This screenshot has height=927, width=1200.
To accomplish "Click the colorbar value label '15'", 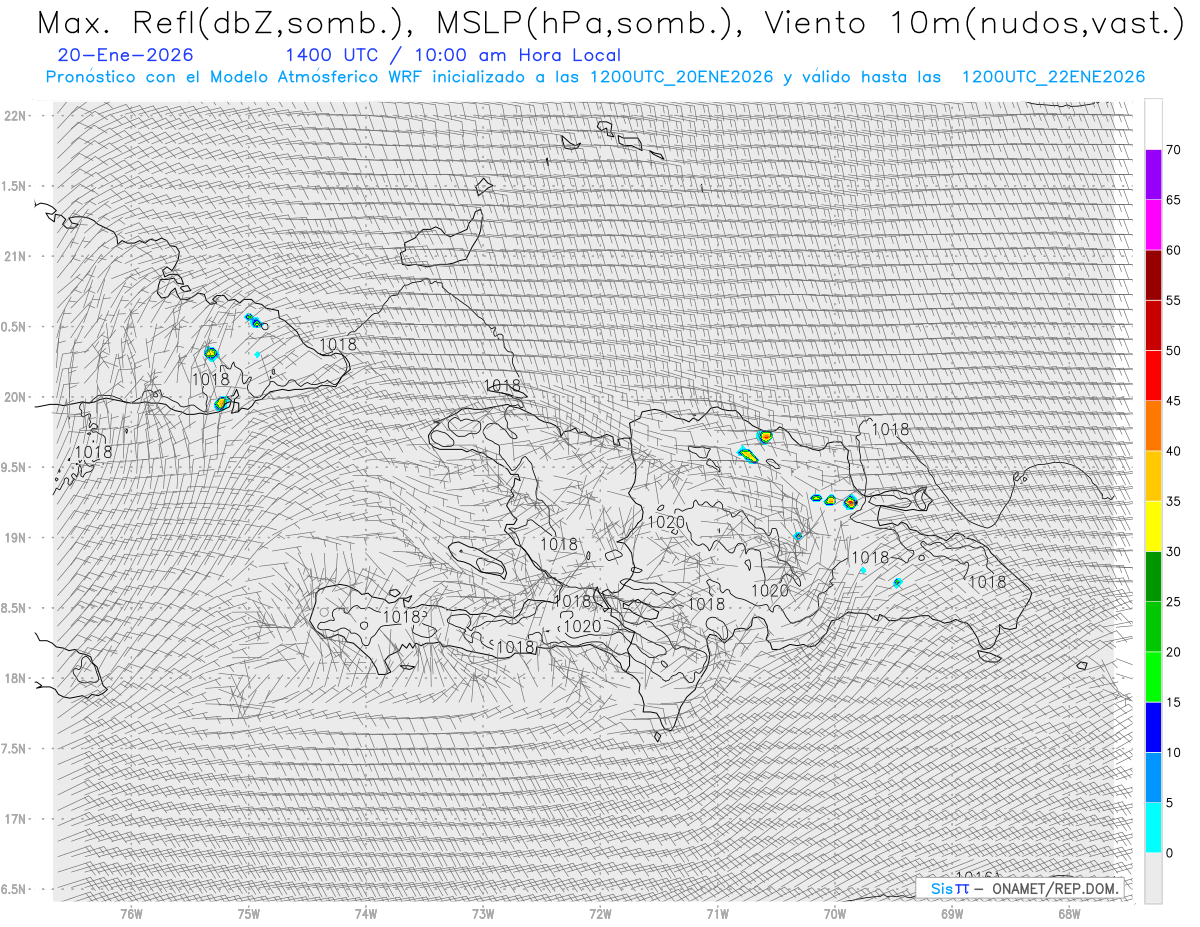I will (x=1173, y=702).
